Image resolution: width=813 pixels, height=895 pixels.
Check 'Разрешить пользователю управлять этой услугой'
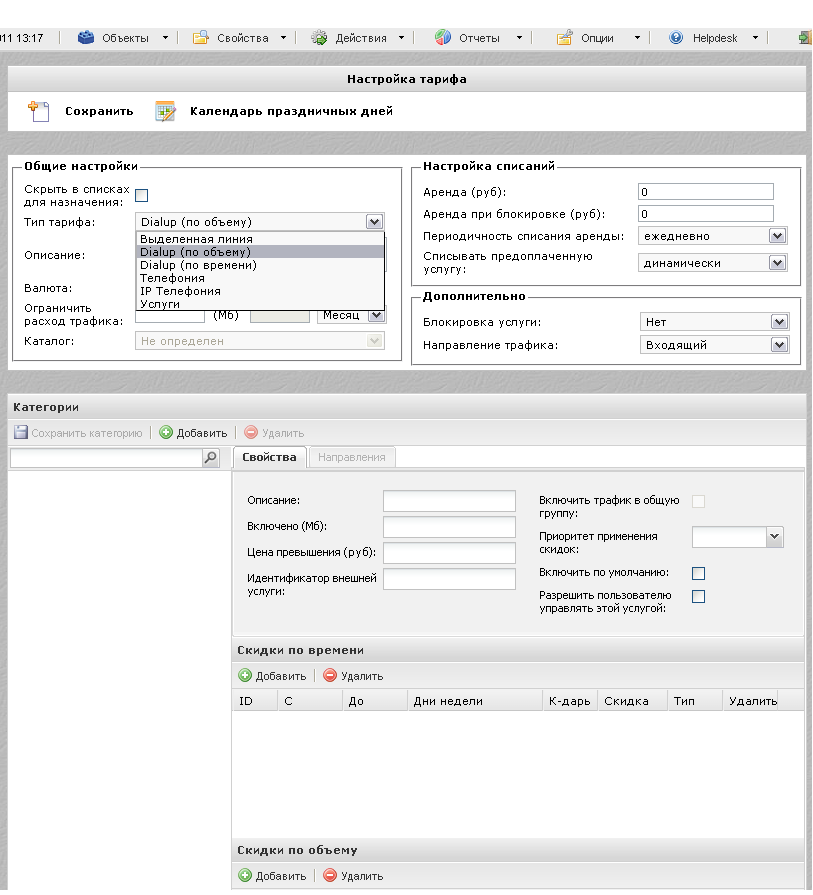tap(699, 597)
